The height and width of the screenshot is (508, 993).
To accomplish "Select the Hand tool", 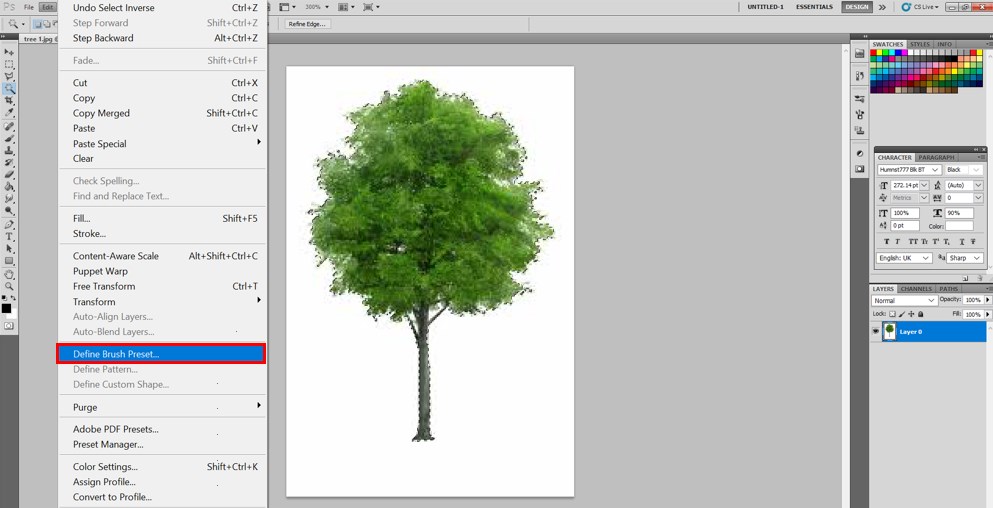I will tap(9, 273).
